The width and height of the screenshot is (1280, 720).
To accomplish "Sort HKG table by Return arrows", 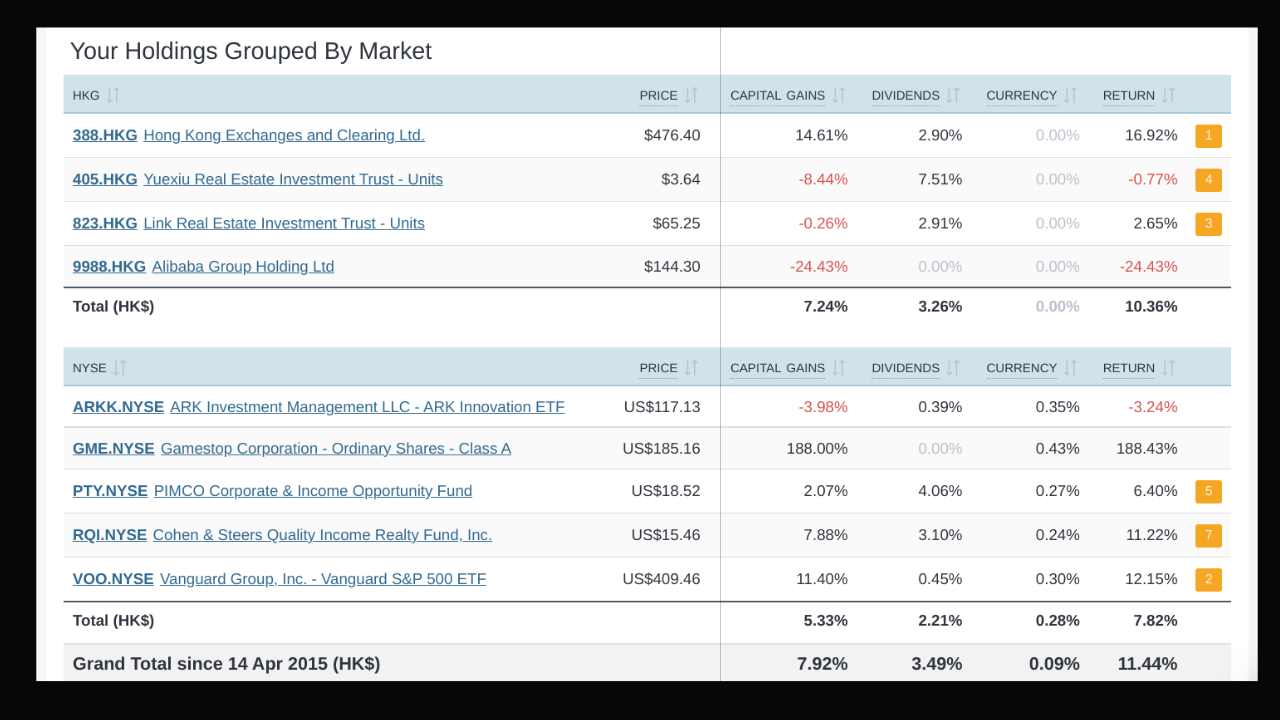I will 1168,95.
